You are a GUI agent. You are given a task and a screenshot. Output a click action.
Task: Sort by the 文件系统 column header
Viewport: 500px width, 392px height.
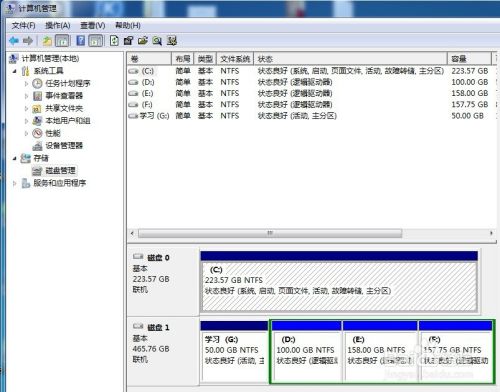point(235,59)
